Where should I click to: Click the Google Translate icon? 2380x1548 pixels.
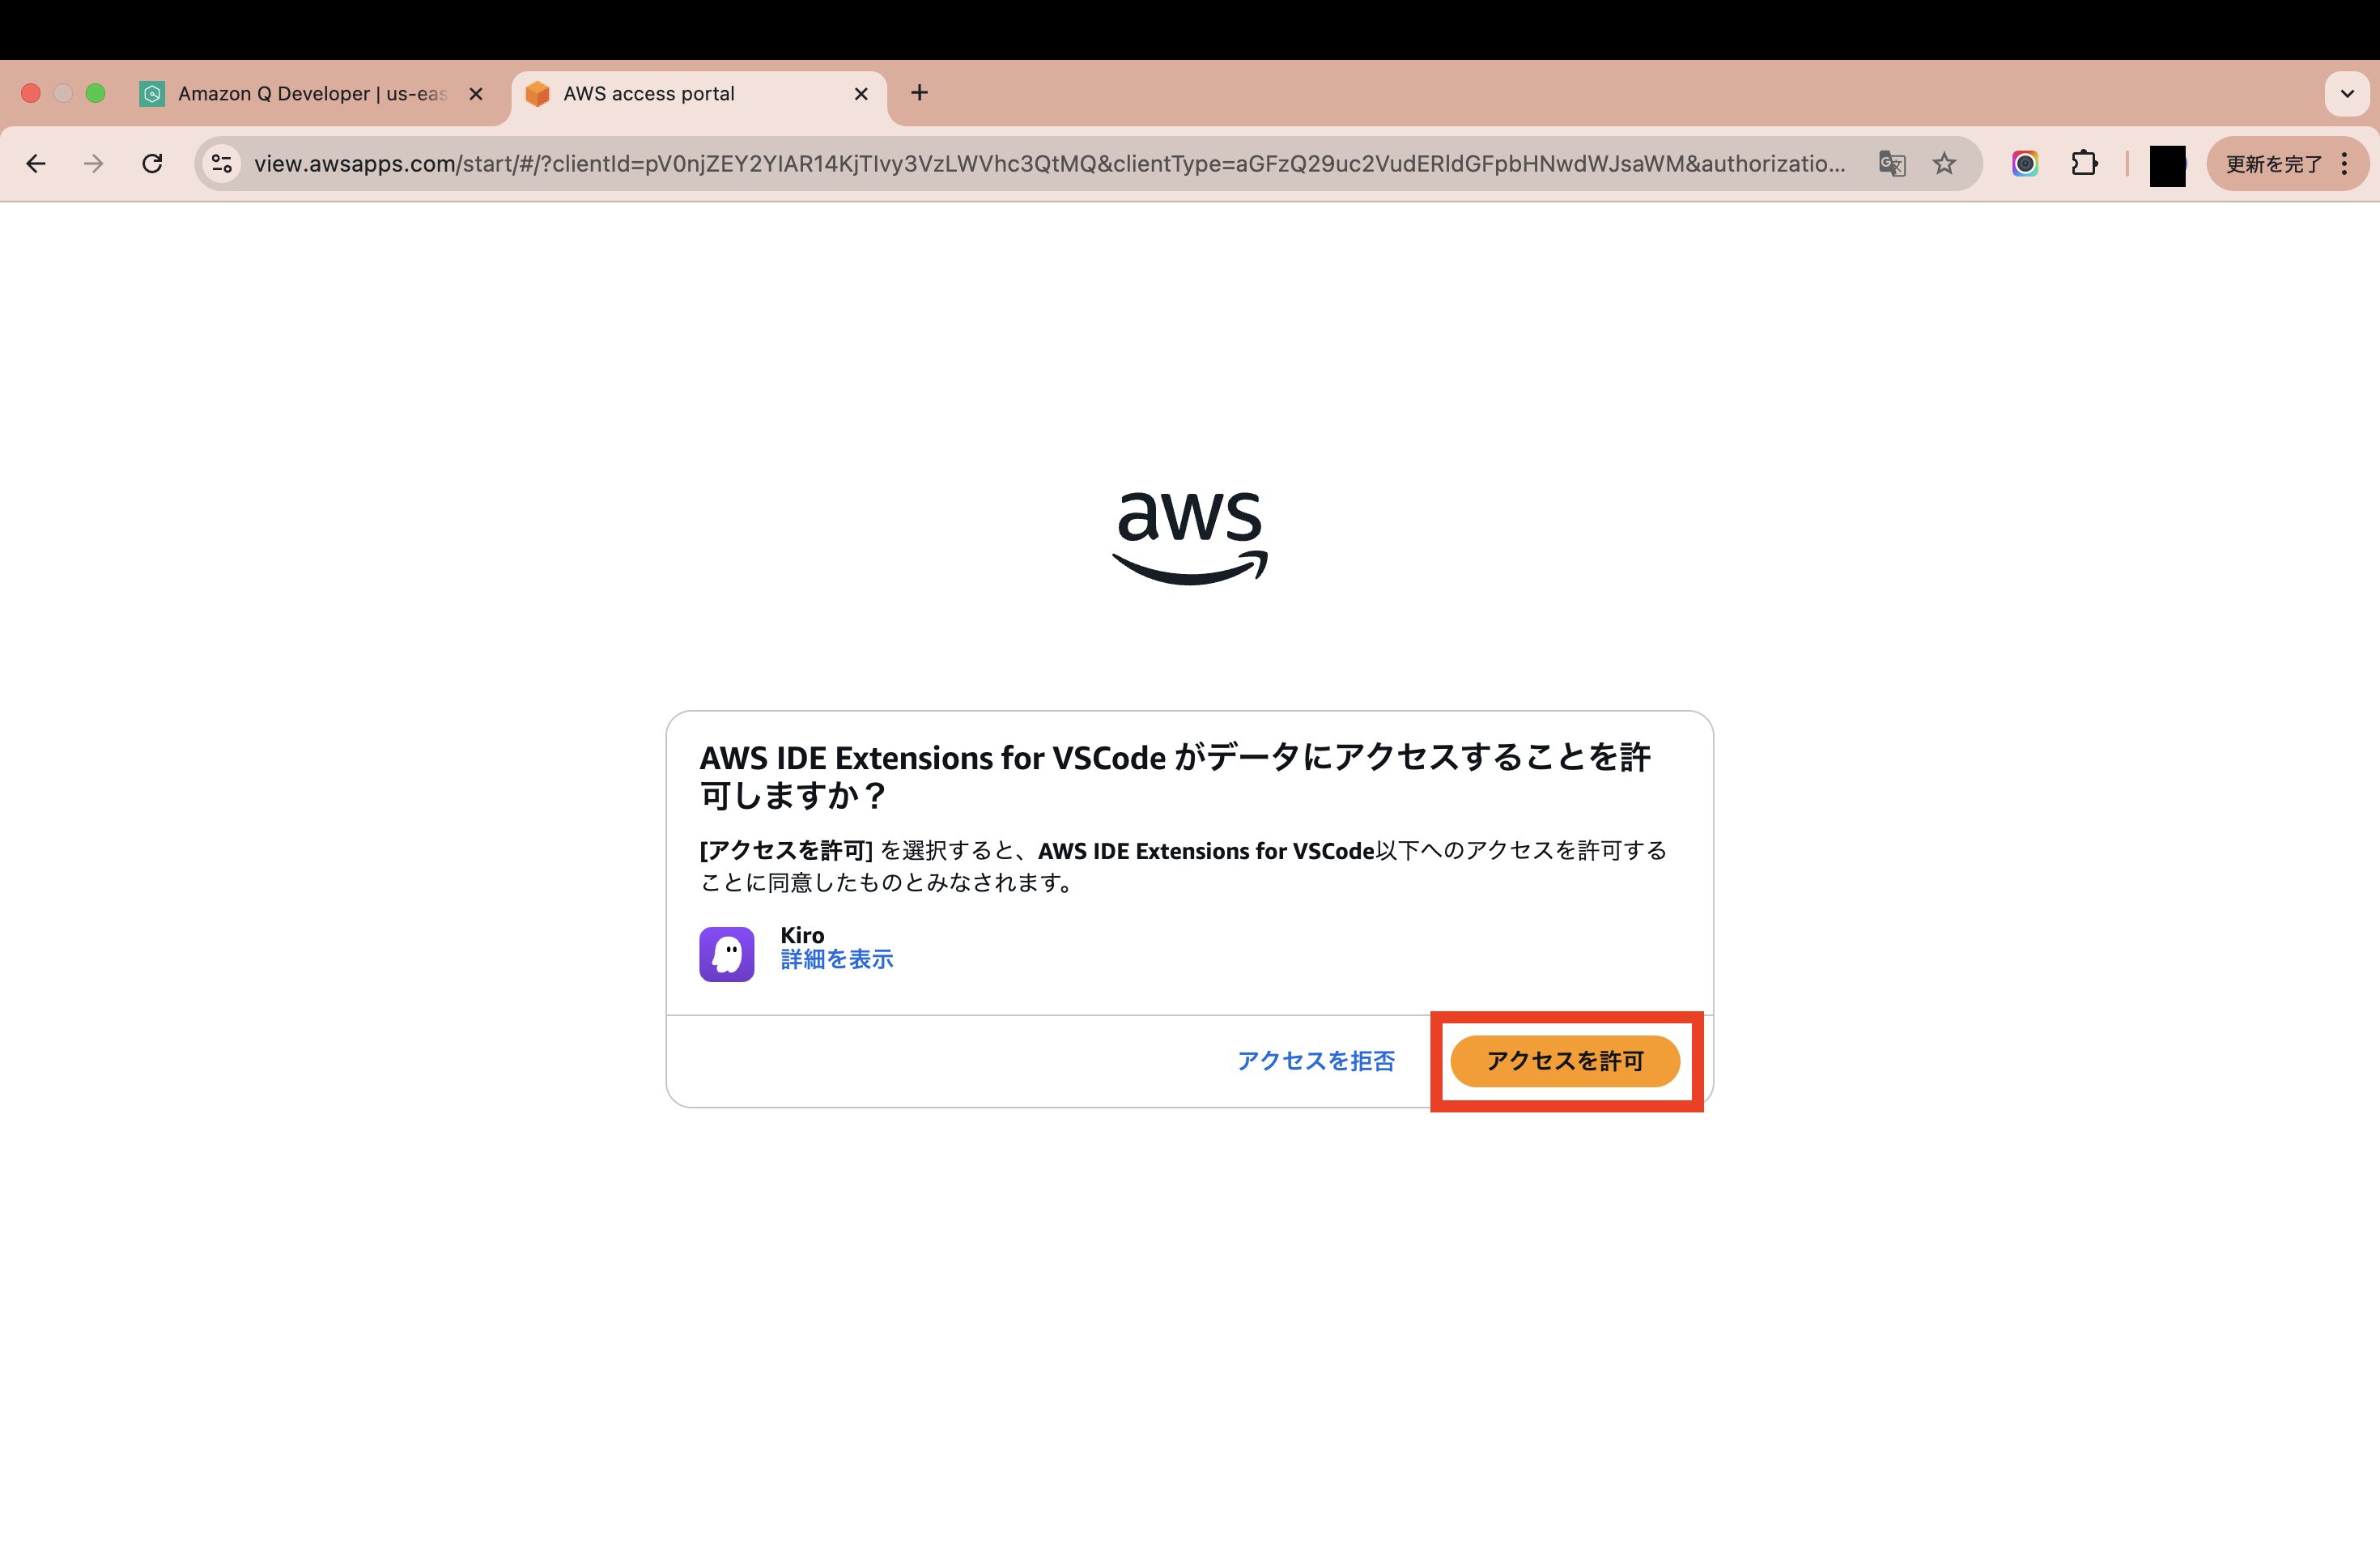(x=1892, y=163)
